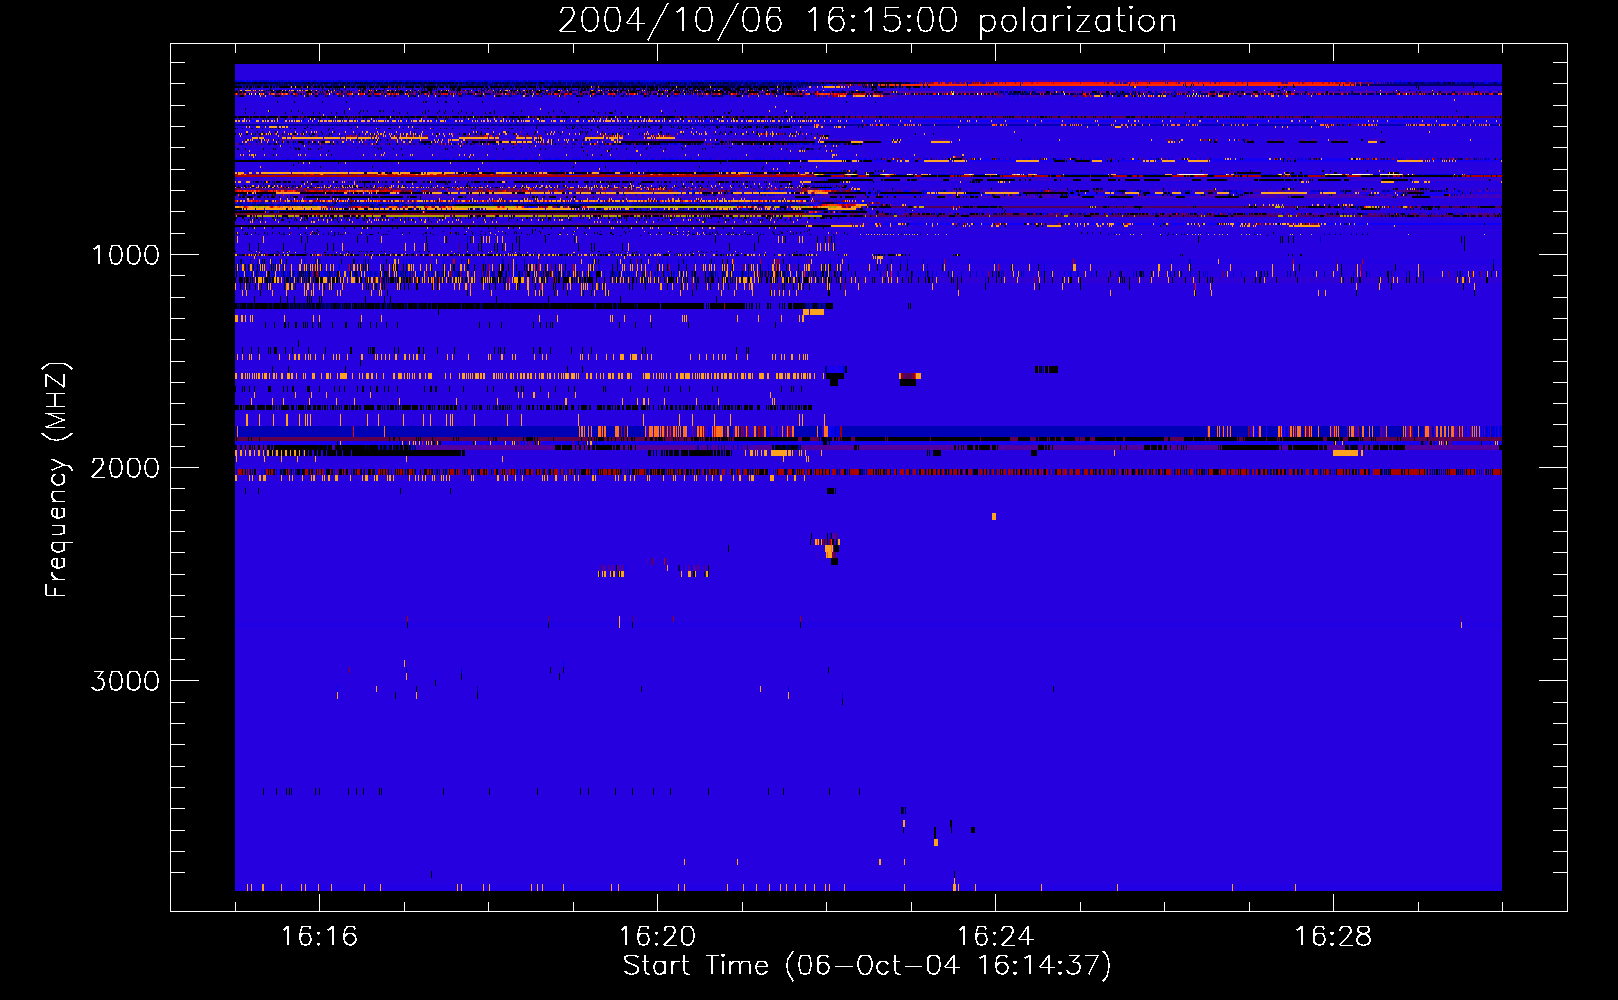The width and height of the screenshot is (1618, 1000).
Task: Click the "Frequency (MHZ)" axis label
Action: pyautogui.click(x=57, y=480)
